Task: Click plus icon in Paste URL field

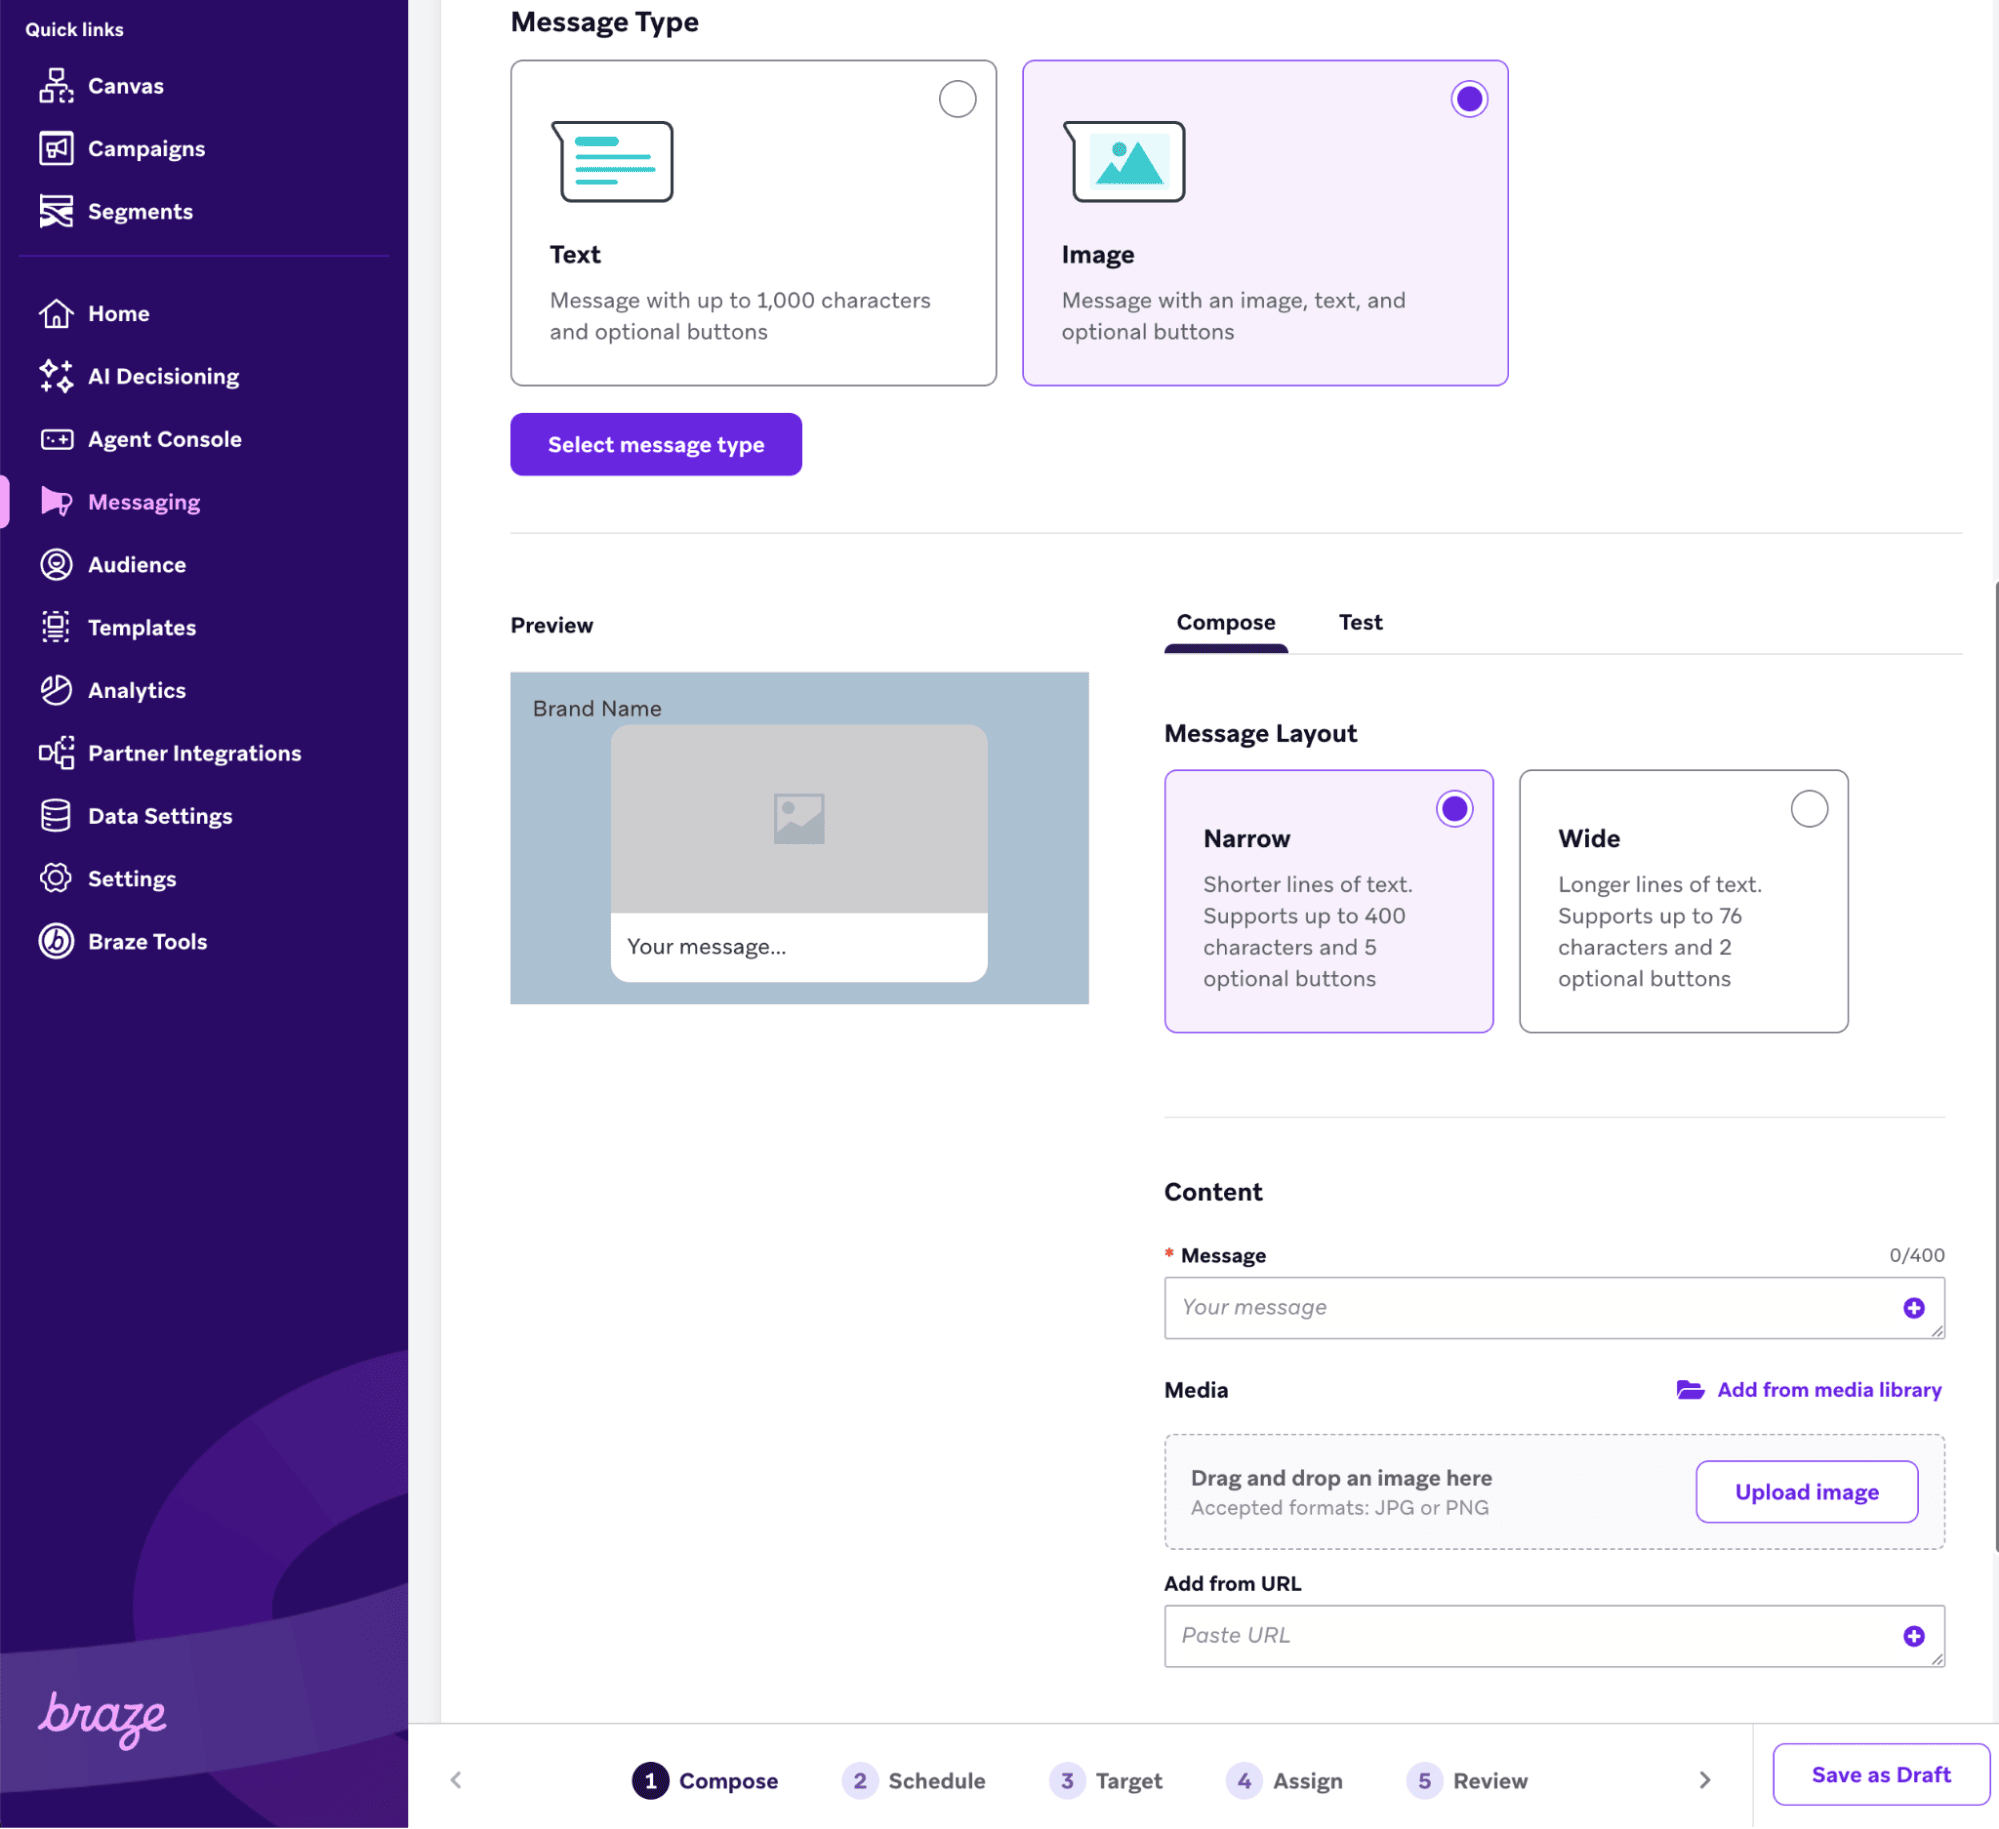Action: click(x=1913, y=1636)
